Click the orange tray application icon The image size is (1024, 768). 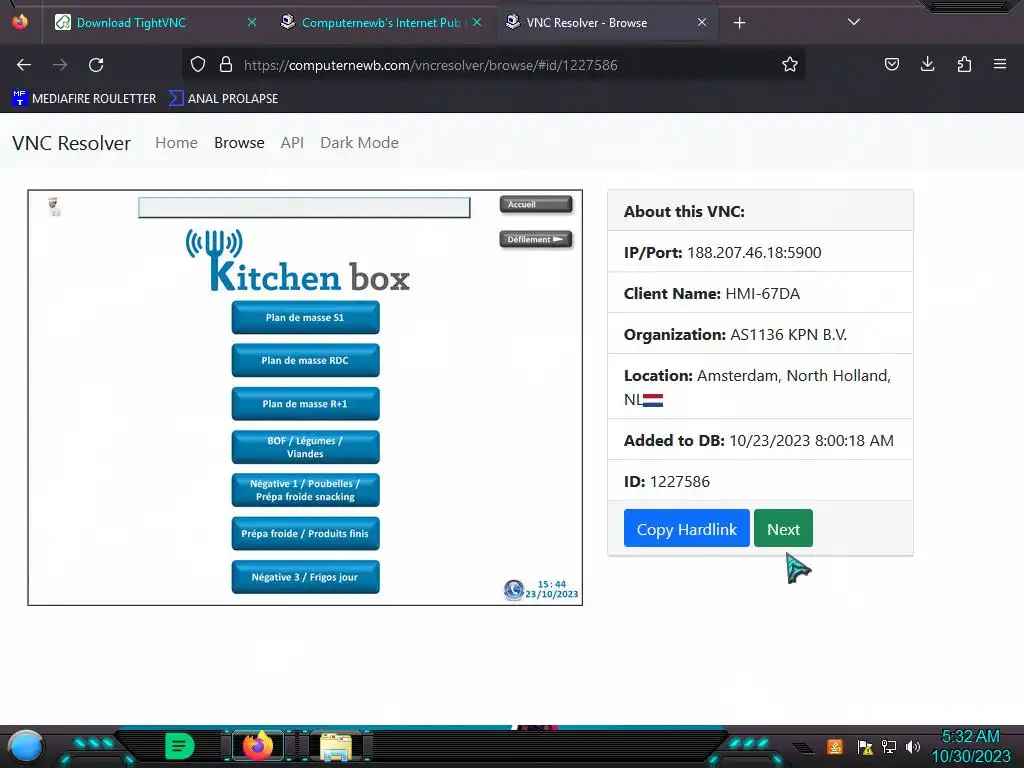pyautogui.click(x=835, y=746)
